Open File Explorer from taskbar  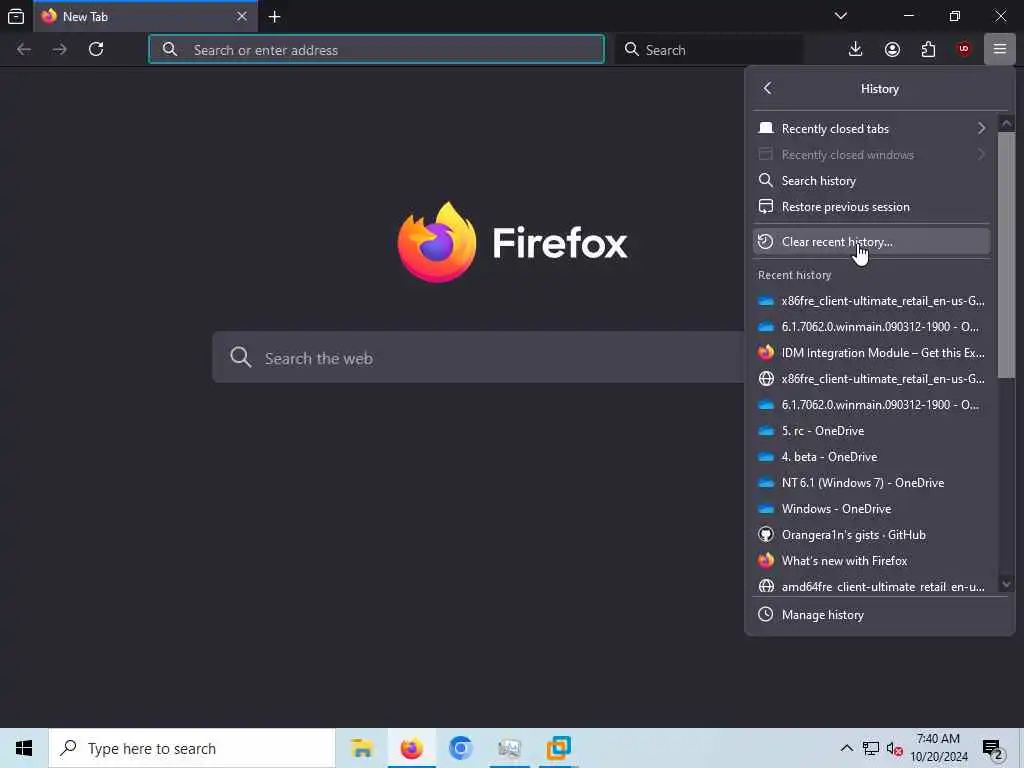[x=362, y=748]
